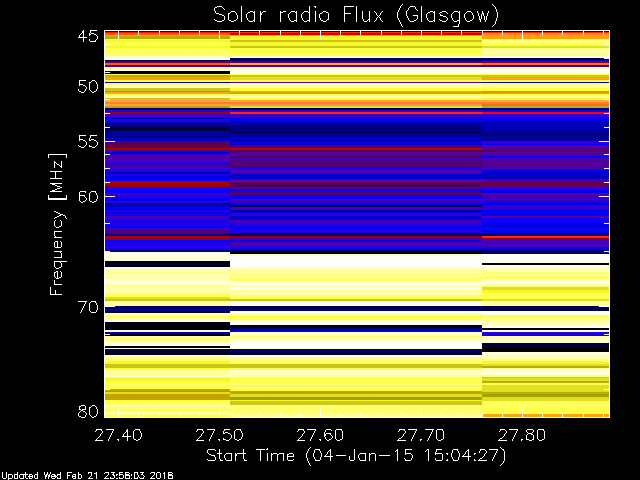Screen dimensions: 640x480
Task: Click the y-axis tick label "70"
Action: [x=88, y=307]
